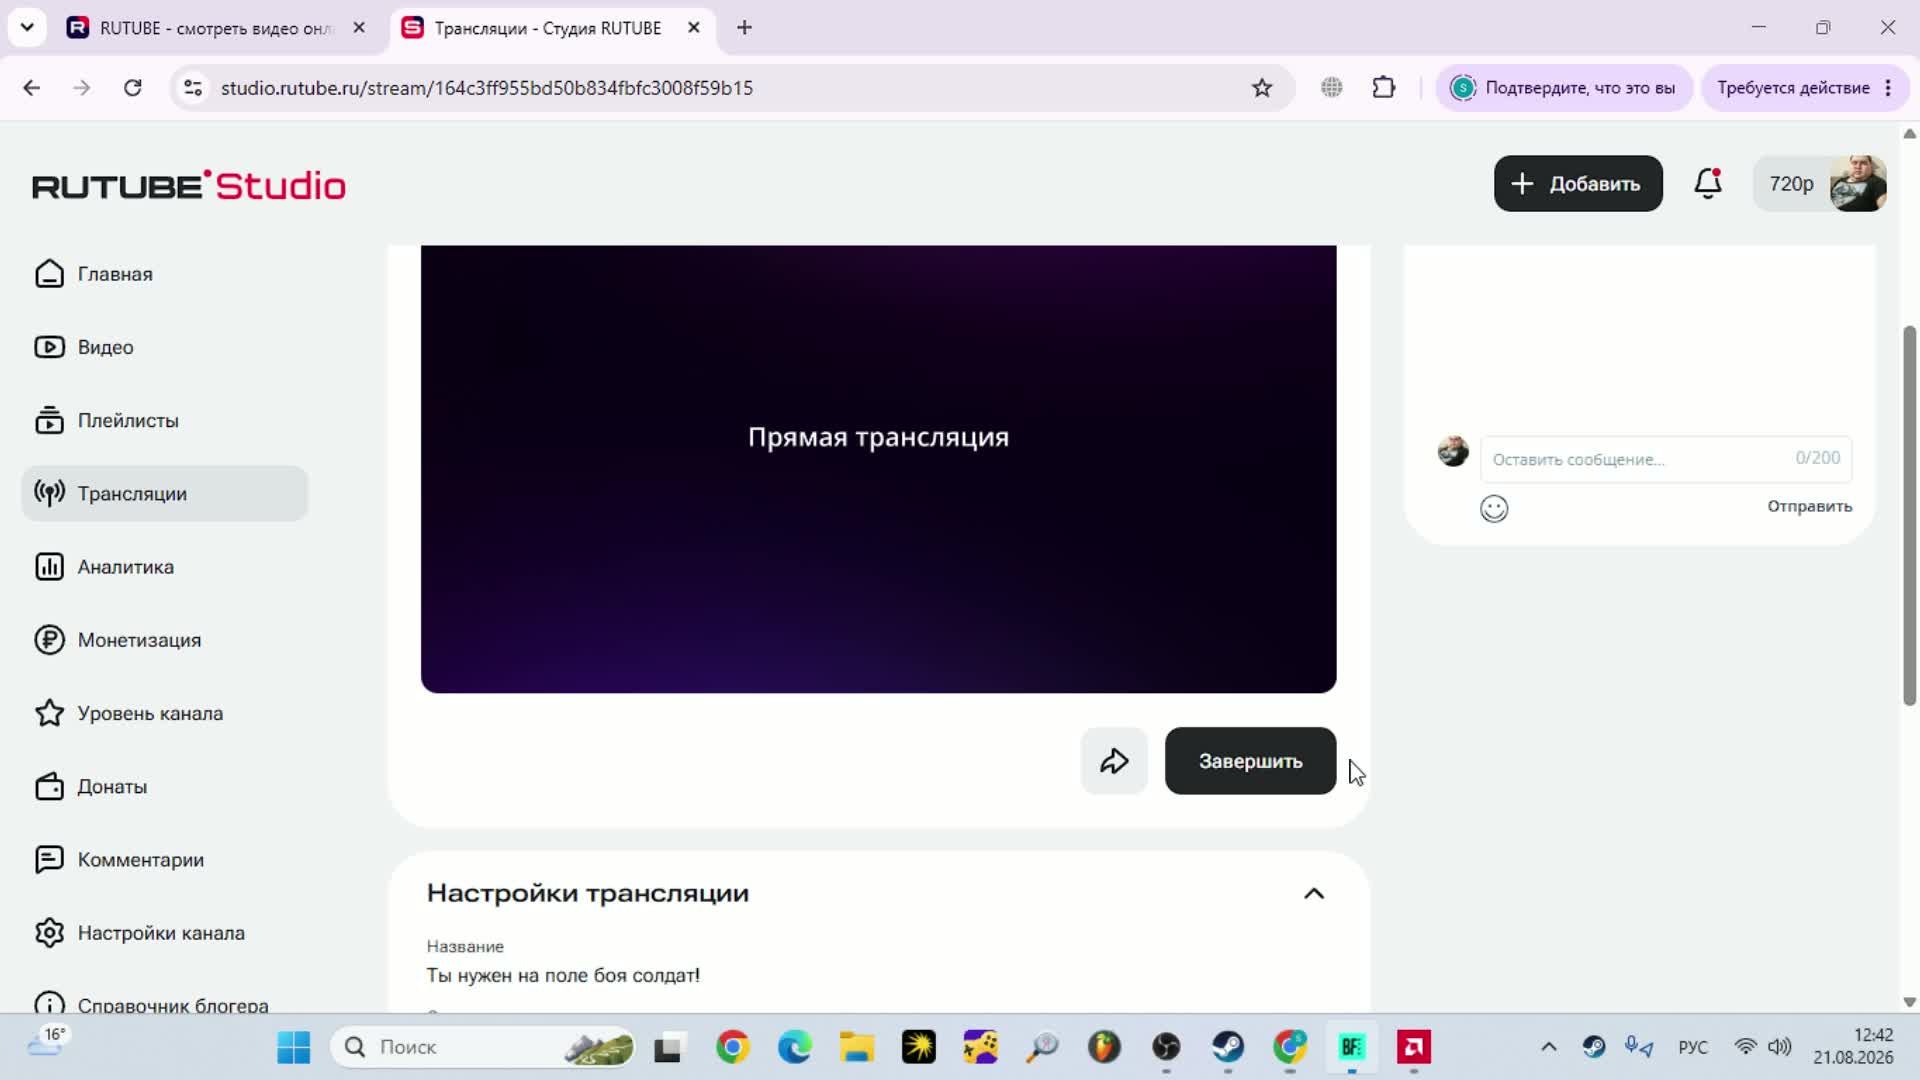Reload the current page
1920x1080 pixels.
[x=132, y=88]
